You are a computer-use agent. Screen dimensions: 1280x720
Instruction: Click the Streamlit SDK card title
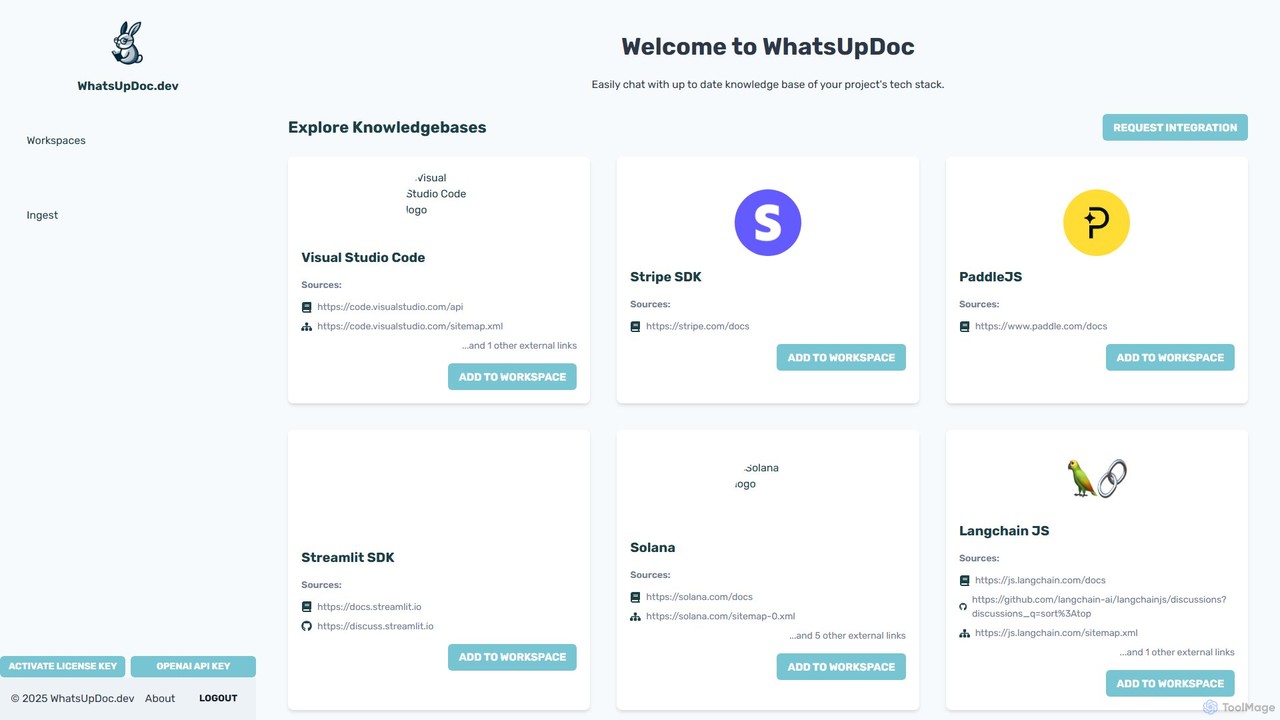[x=348, y=557]
